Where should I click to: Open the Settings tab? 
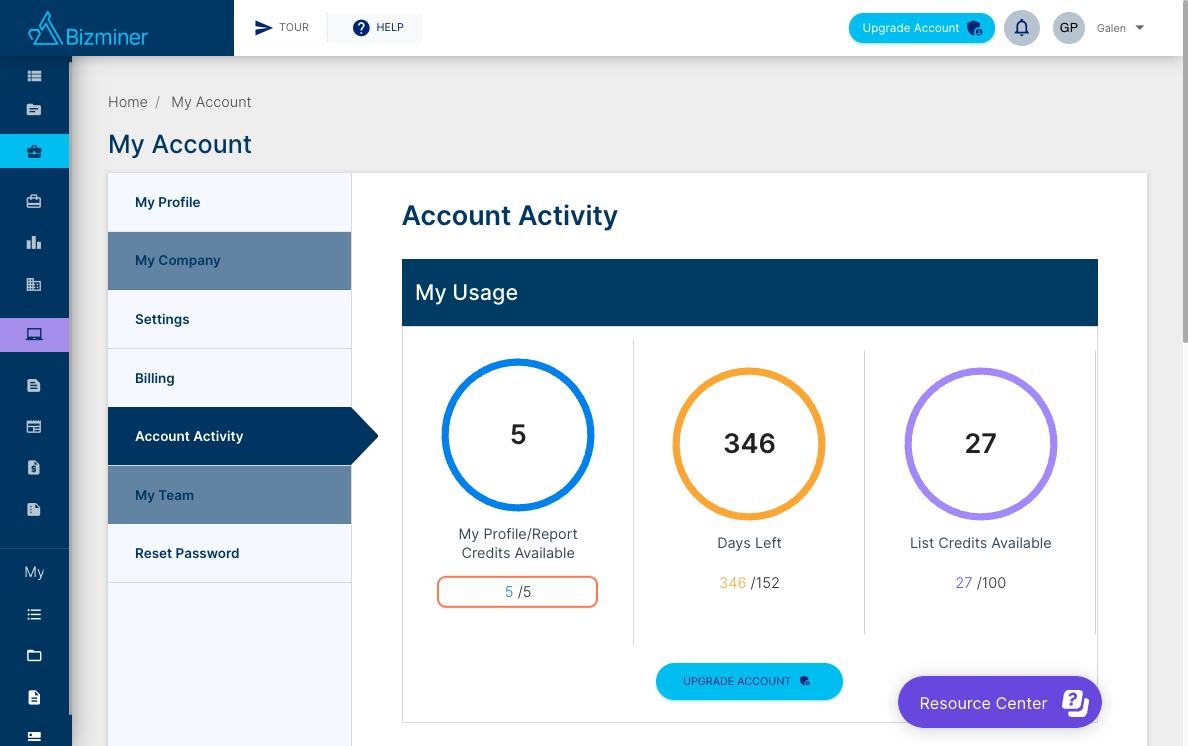coord(230,320)
